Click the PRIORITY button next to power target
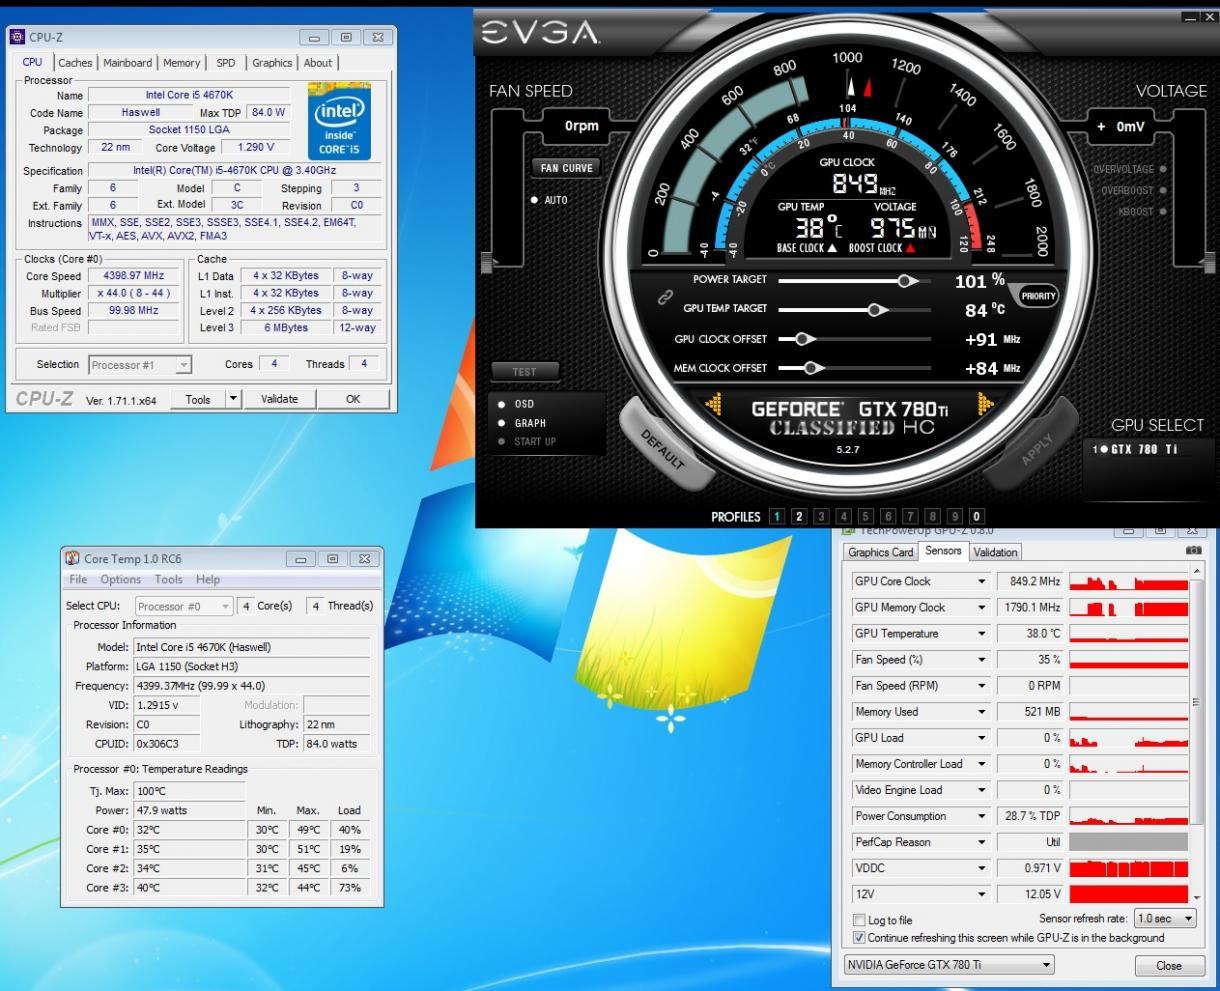This screenshot has height=991, width=1220. click(1037, 296)
